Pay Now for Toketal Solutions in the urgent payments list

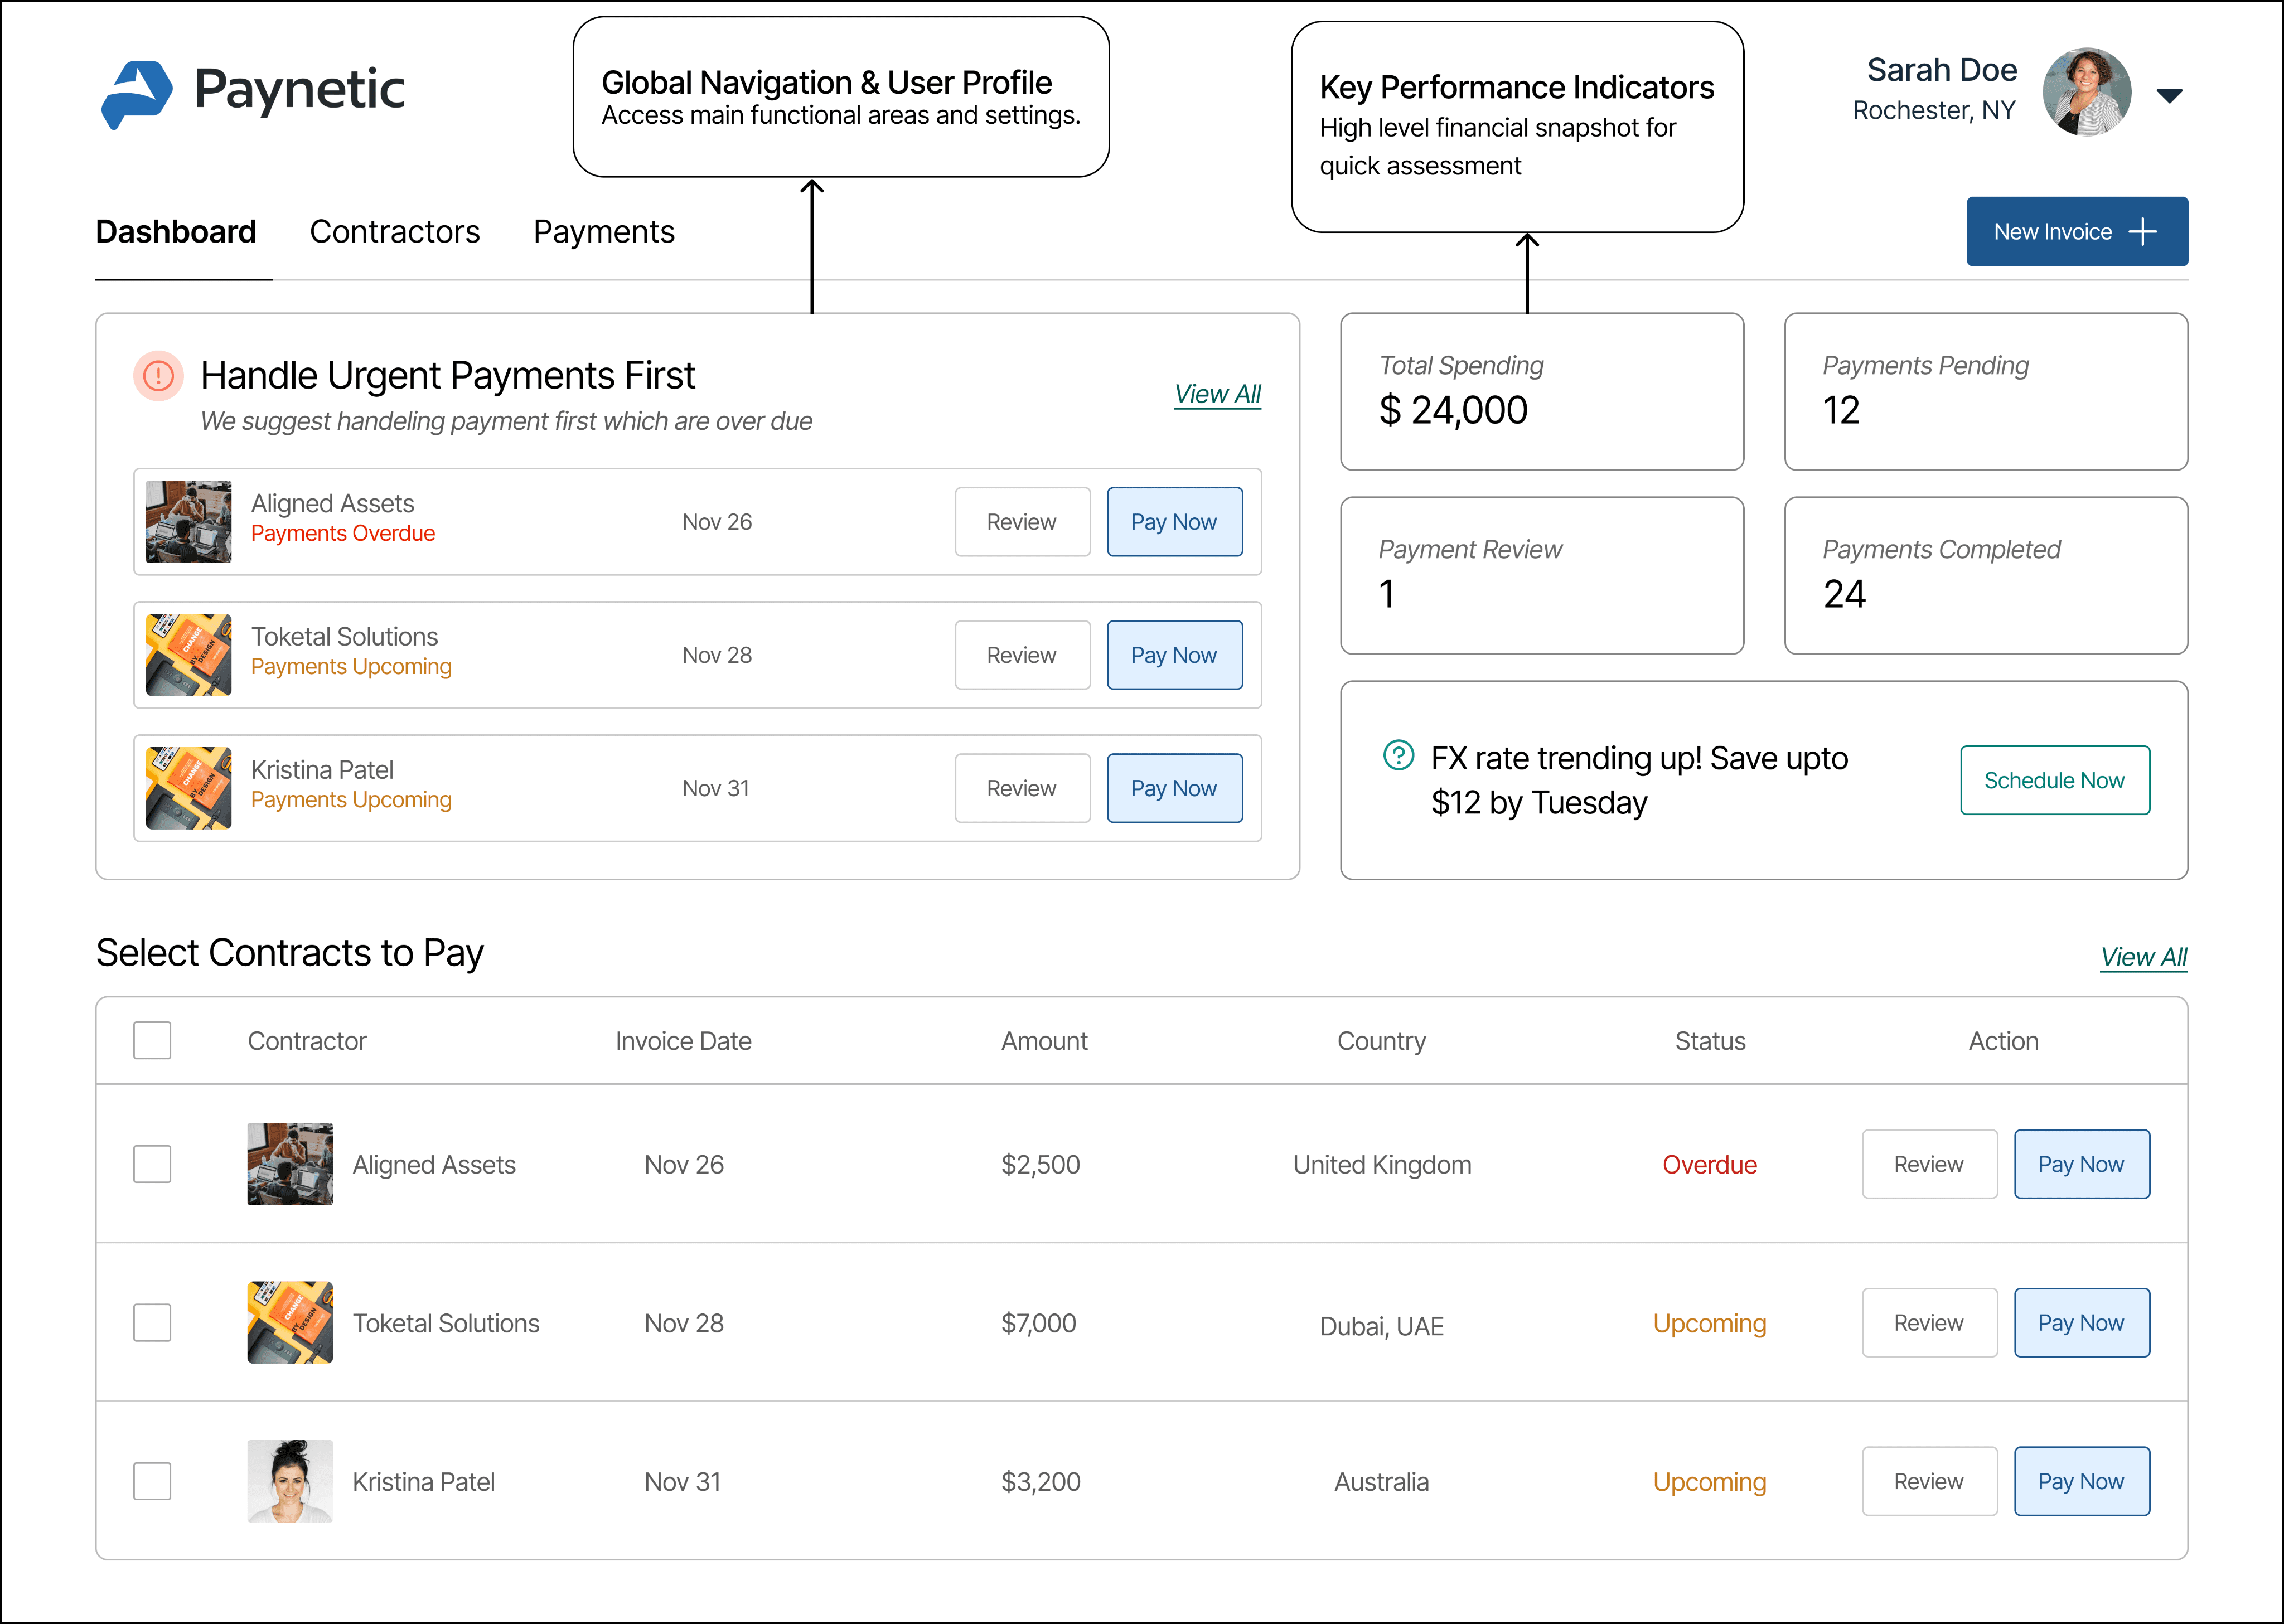[1174, 655]
